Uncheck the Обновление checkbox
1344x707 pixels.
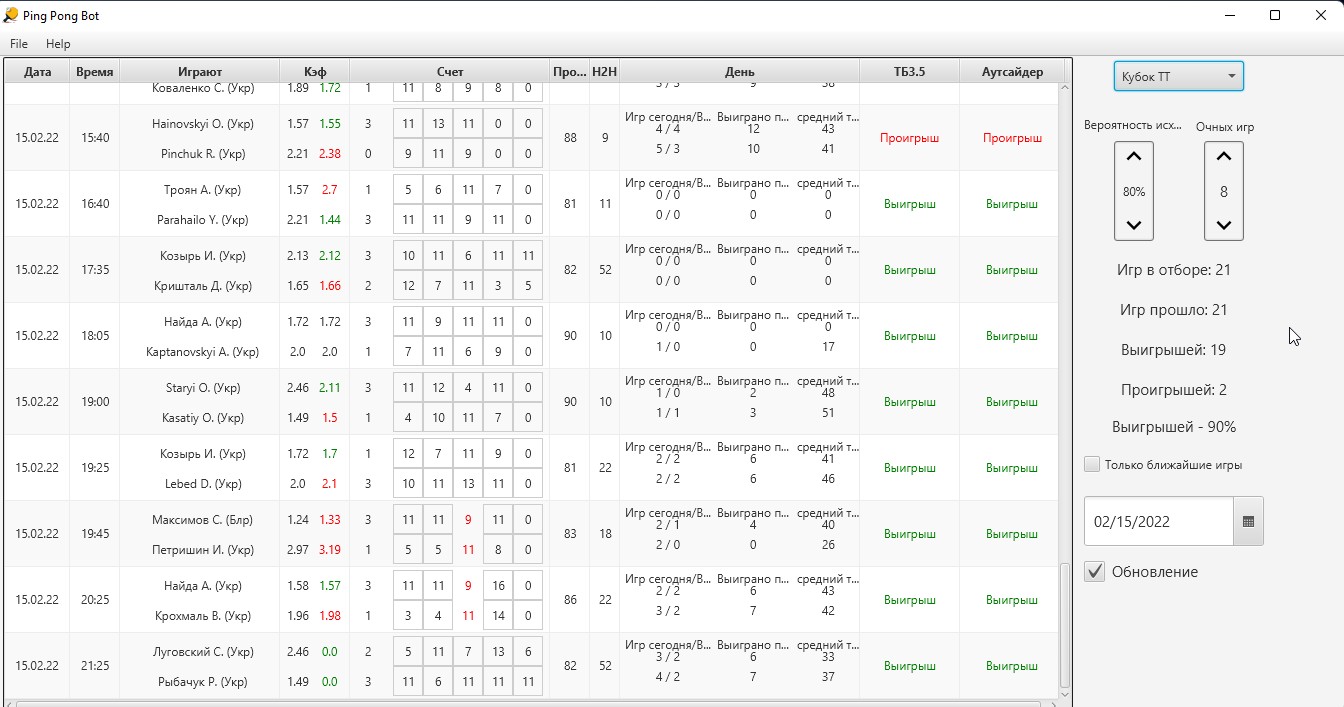pos(1095,572)
